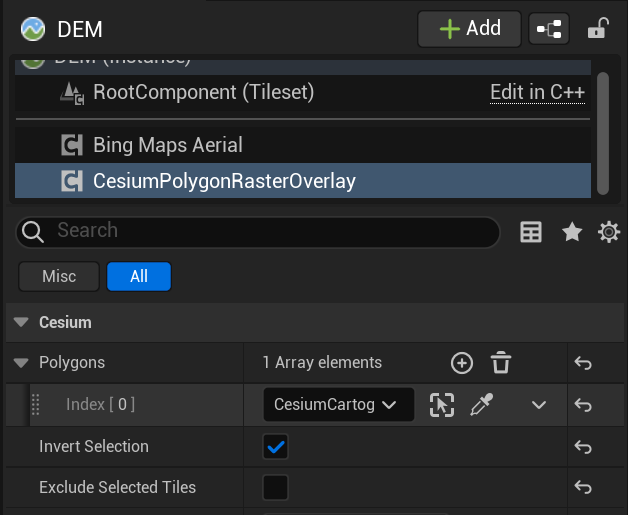Click the '1 Array elements' text

click(322, 363)
